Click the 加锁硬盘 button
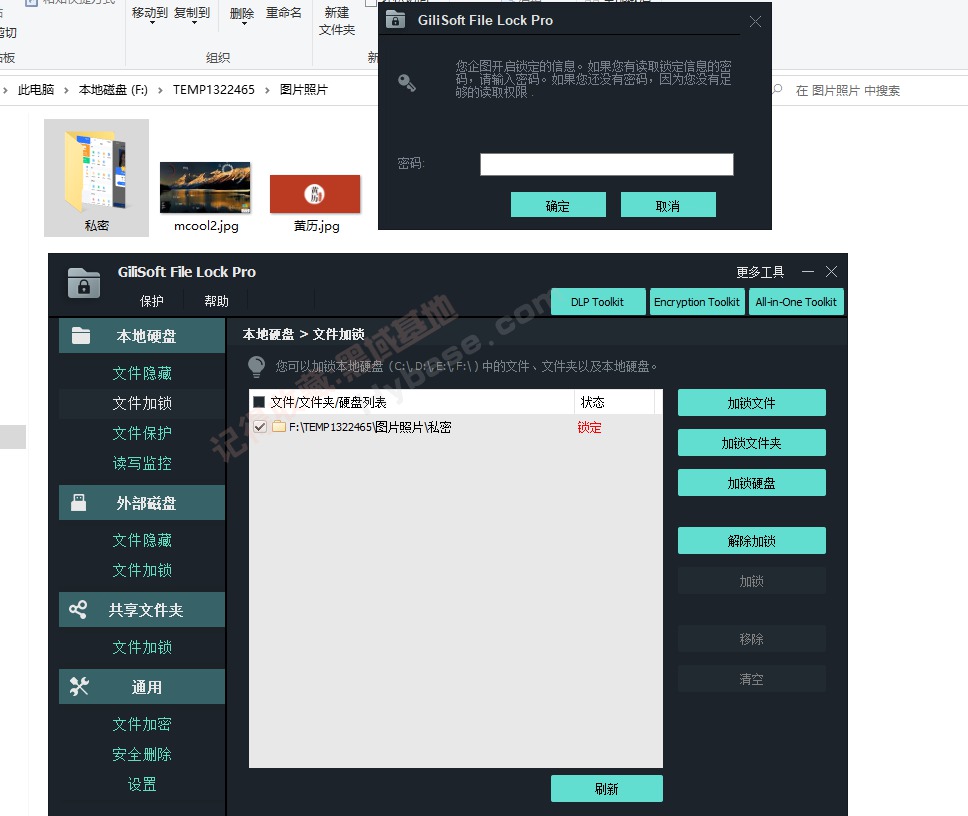 751,483
